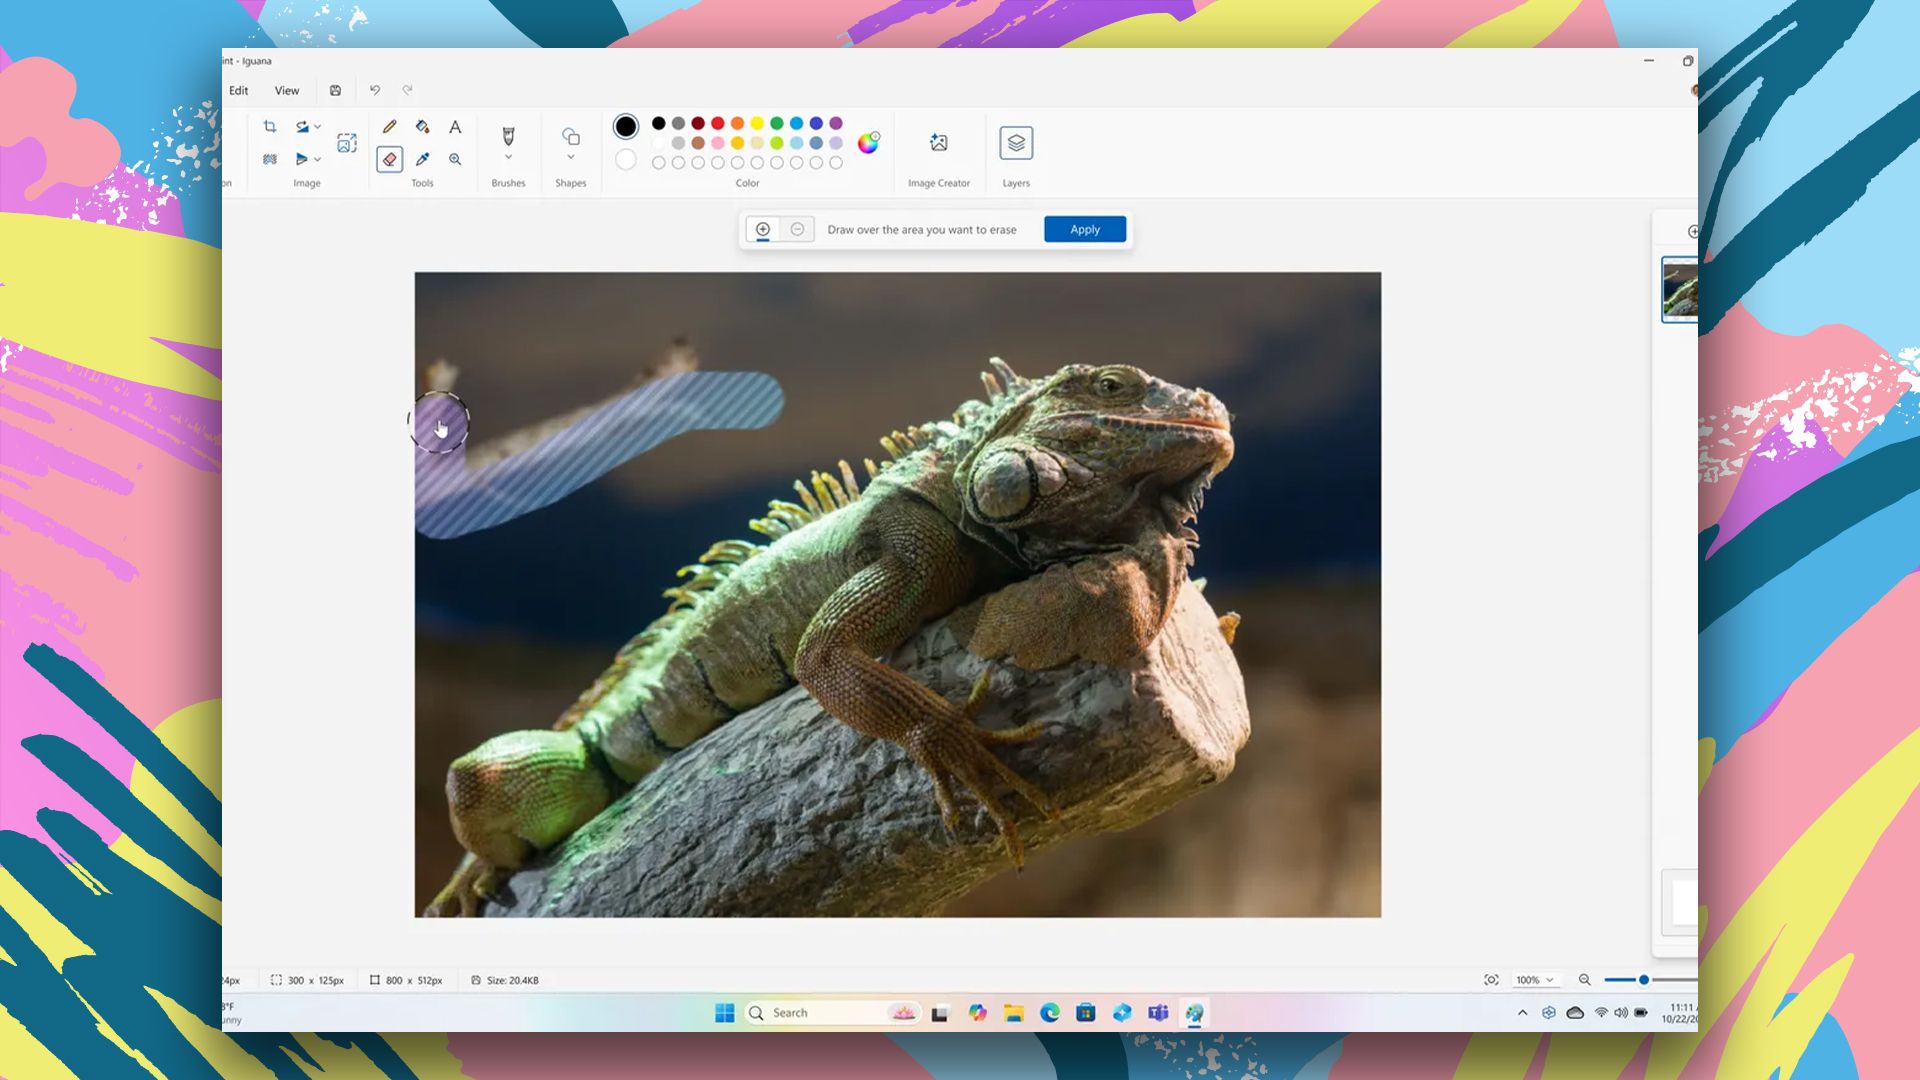1920x1080 pixels.
Task: Select the Crop tool
Action: pos(270,126)
